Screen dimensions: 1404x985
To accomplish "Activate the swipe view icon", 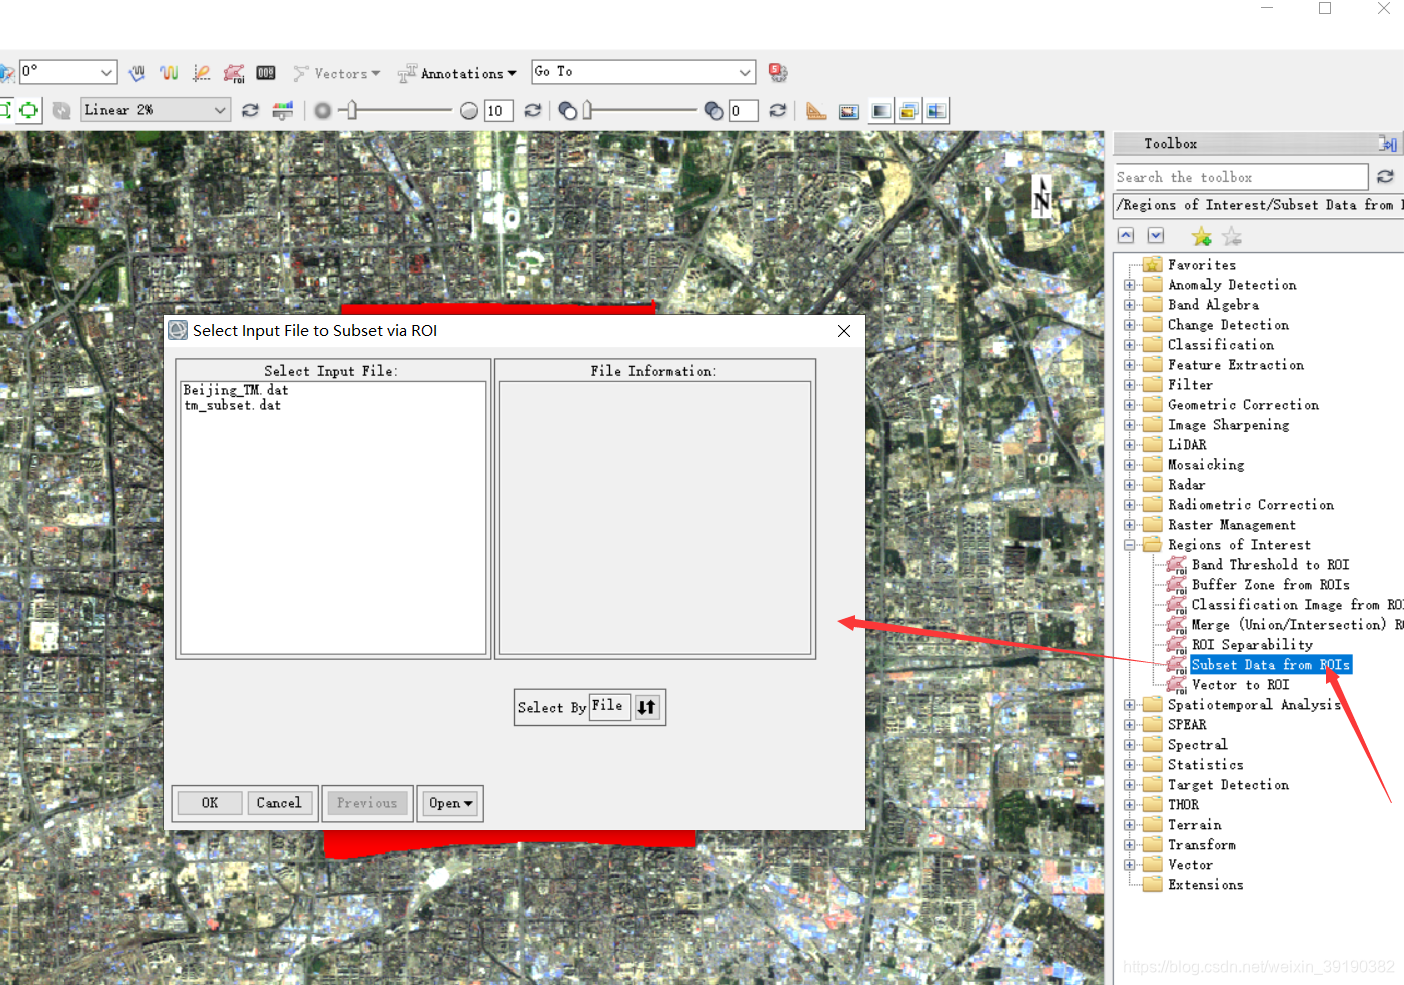I will 936,111.
